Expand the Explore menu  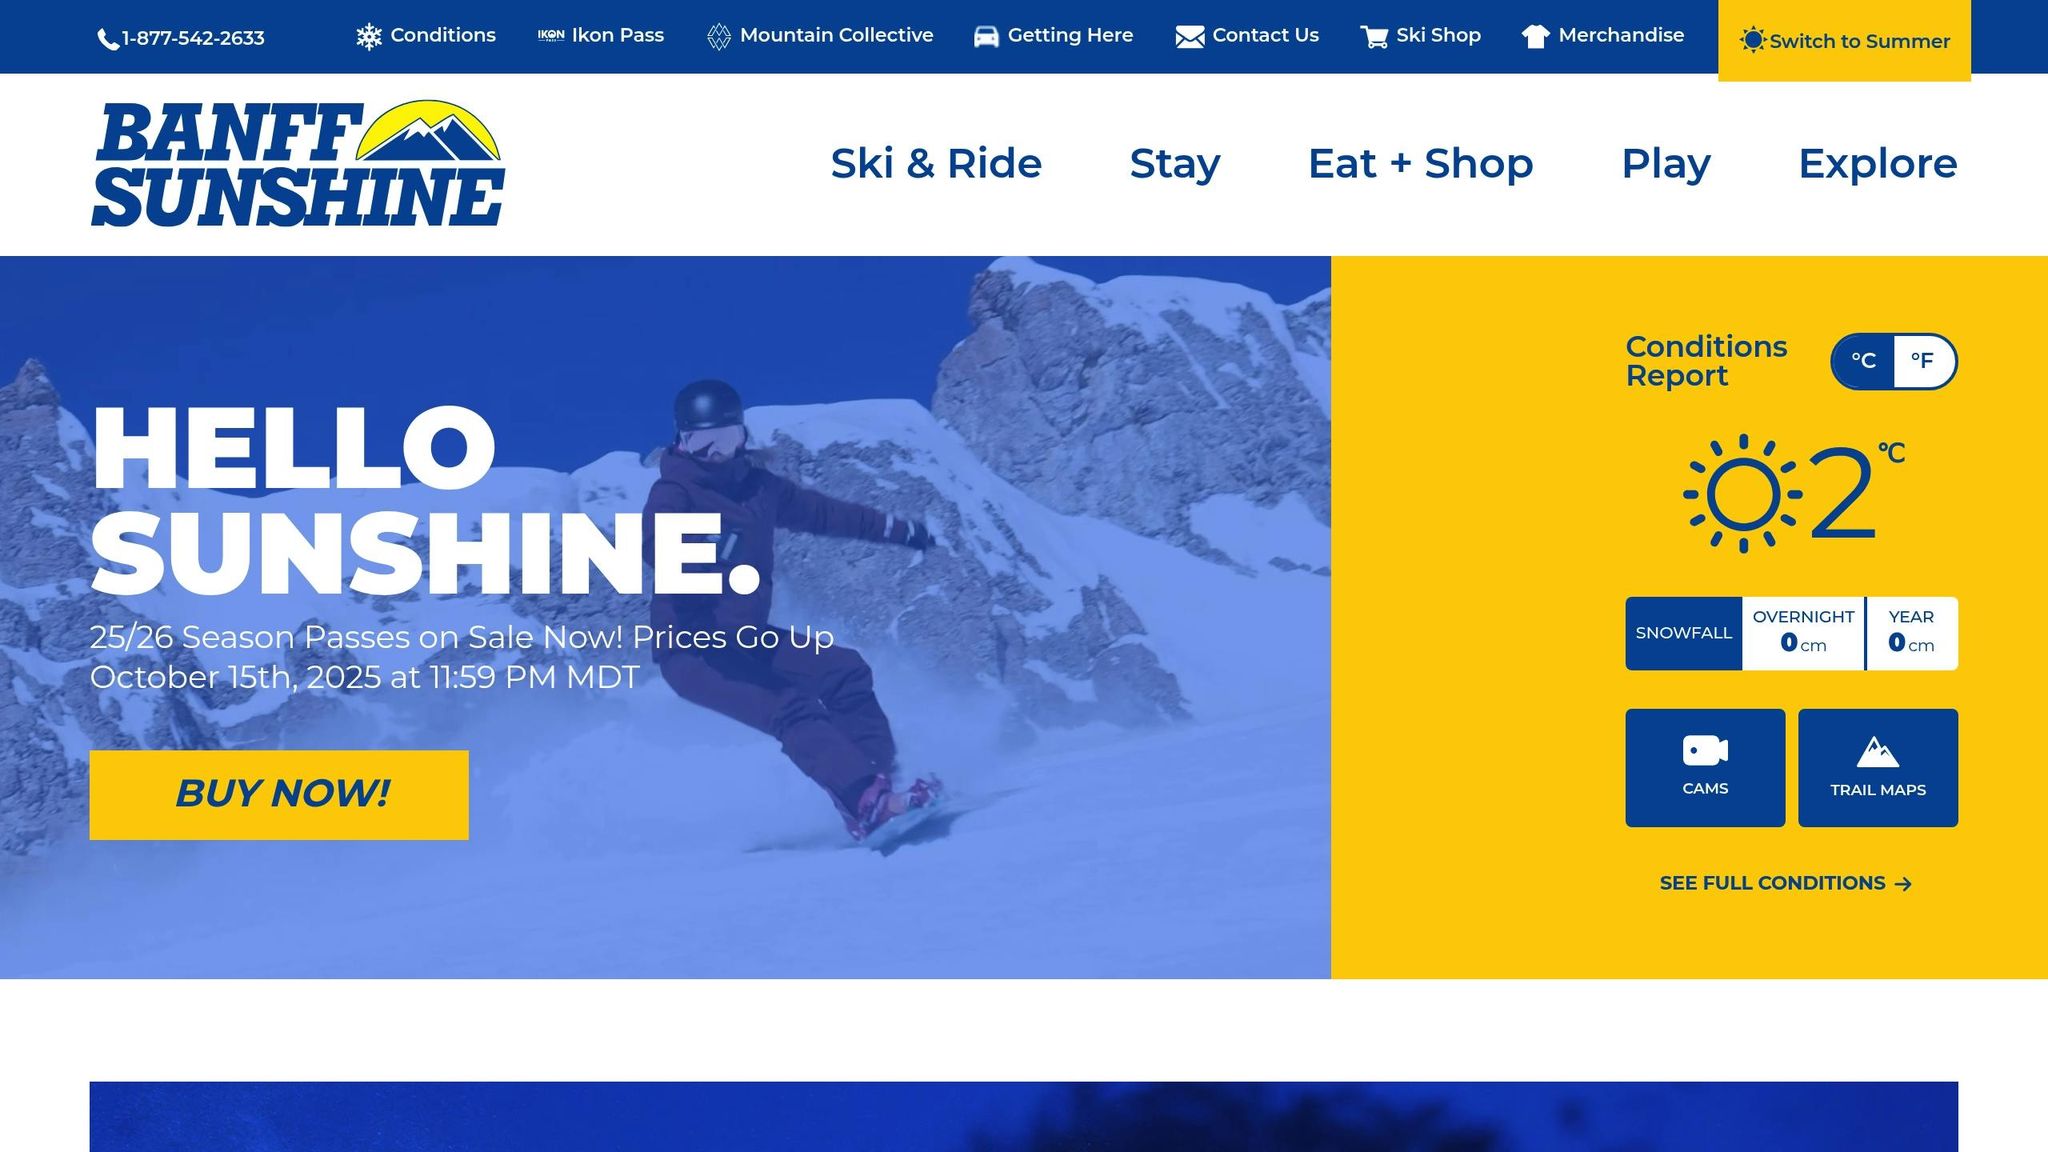click(x=1877, y=164)
